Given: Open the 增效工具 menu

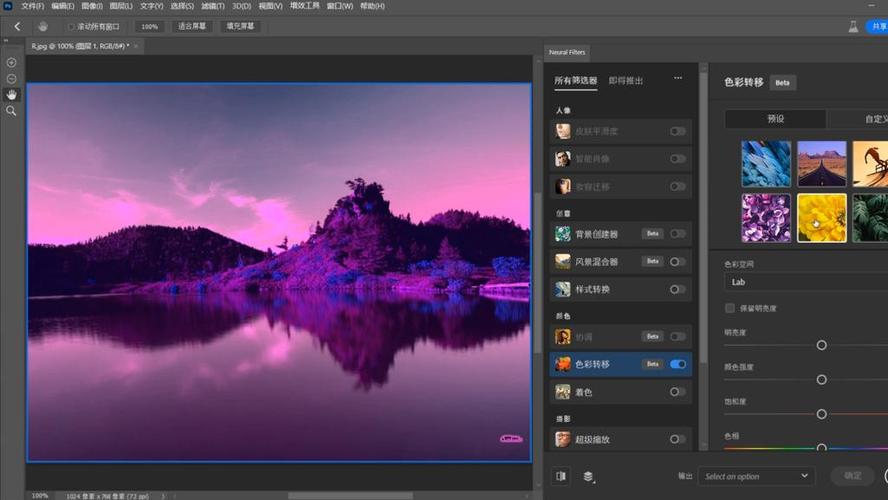Looking at the screenshot, I should pyautogui.click(x=305, y=6).
